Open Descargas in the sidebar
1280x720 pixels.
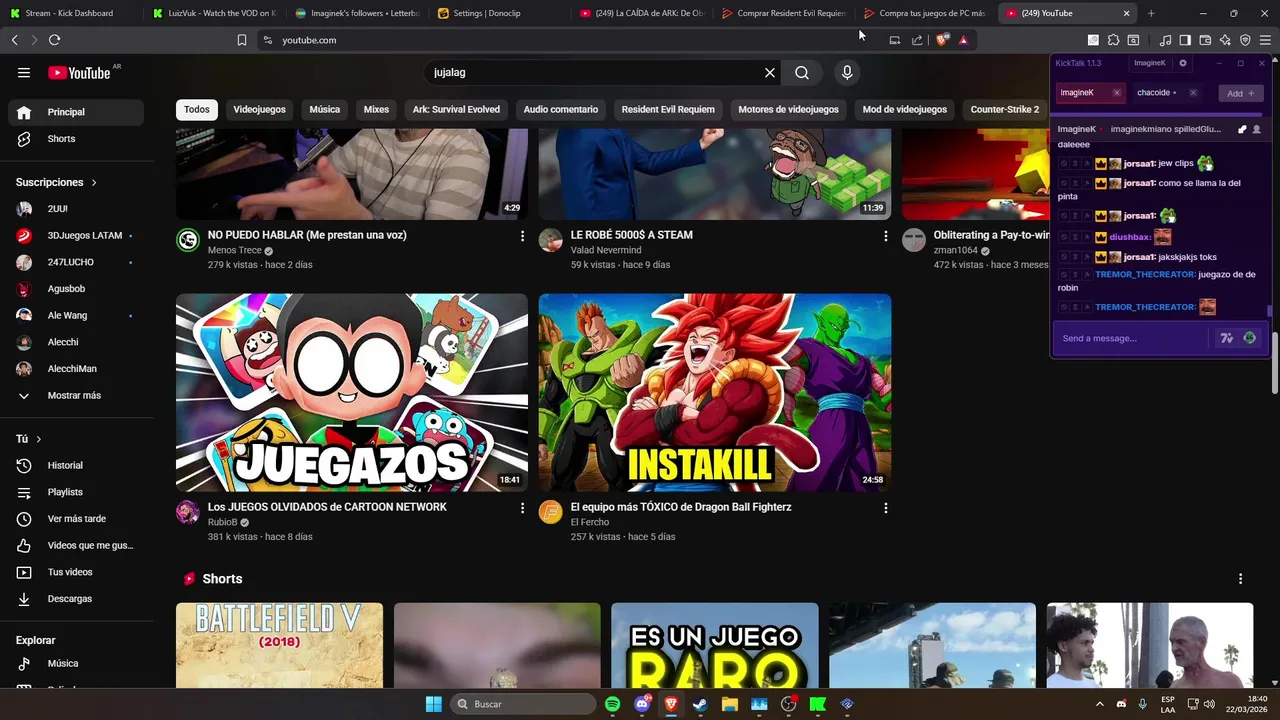(78, 599)
